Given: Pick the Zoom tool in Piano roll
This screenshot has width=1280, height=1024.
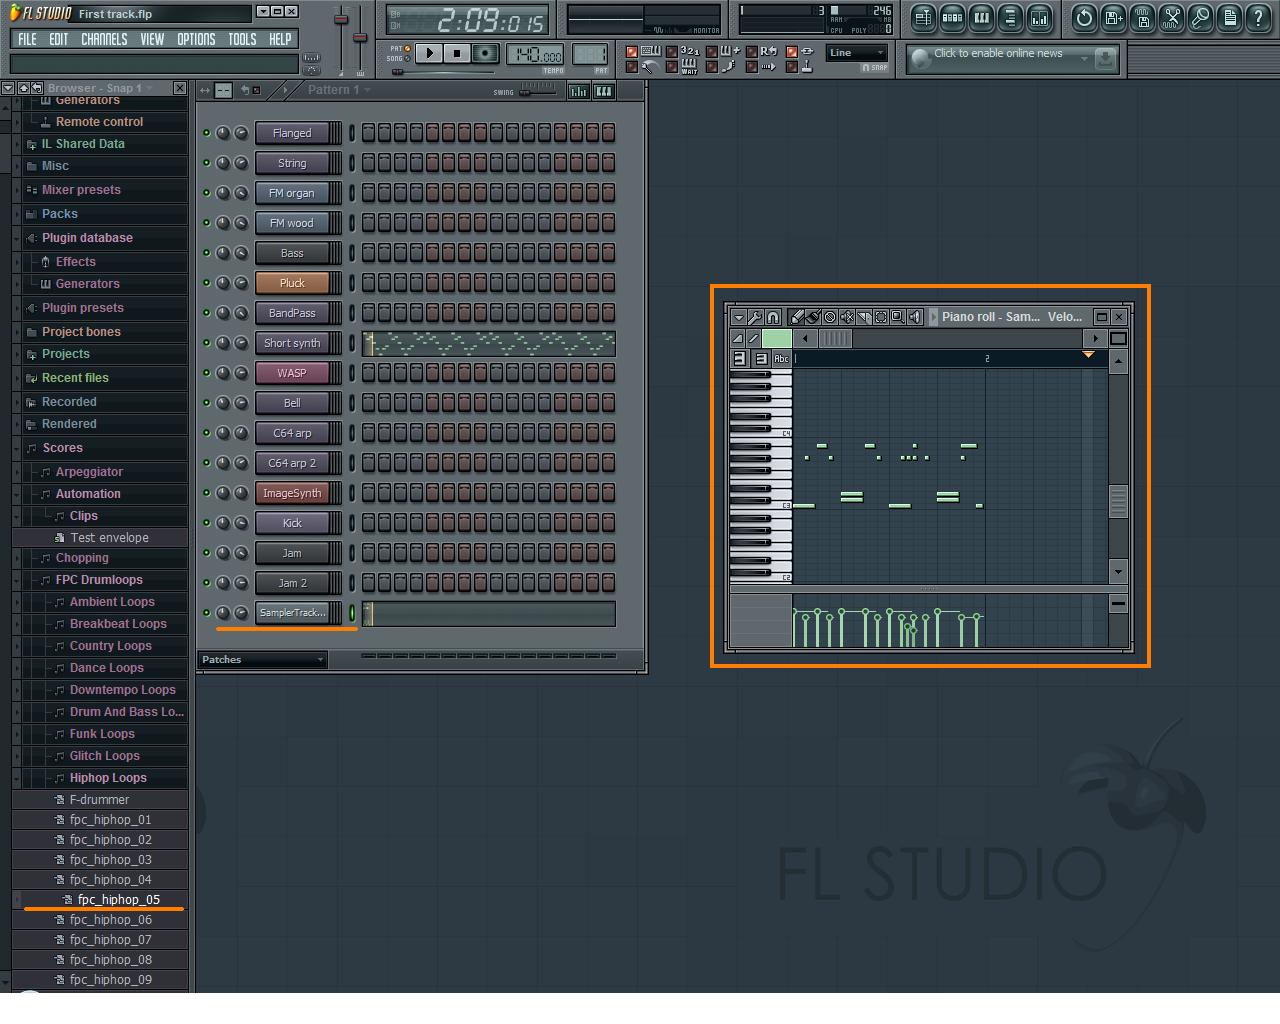Looking at the screenshot, I should pyautogui.click(x=898, y=317).
